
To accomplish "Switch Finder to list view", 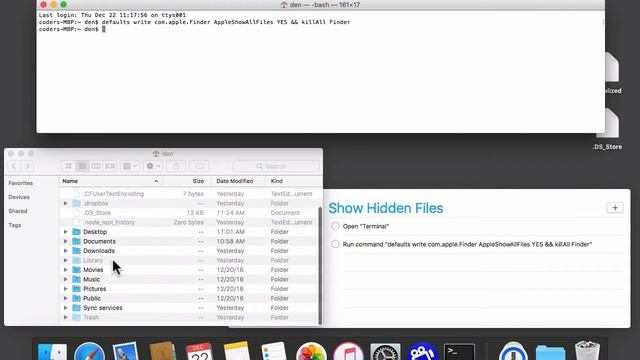I will click(82, 166).
